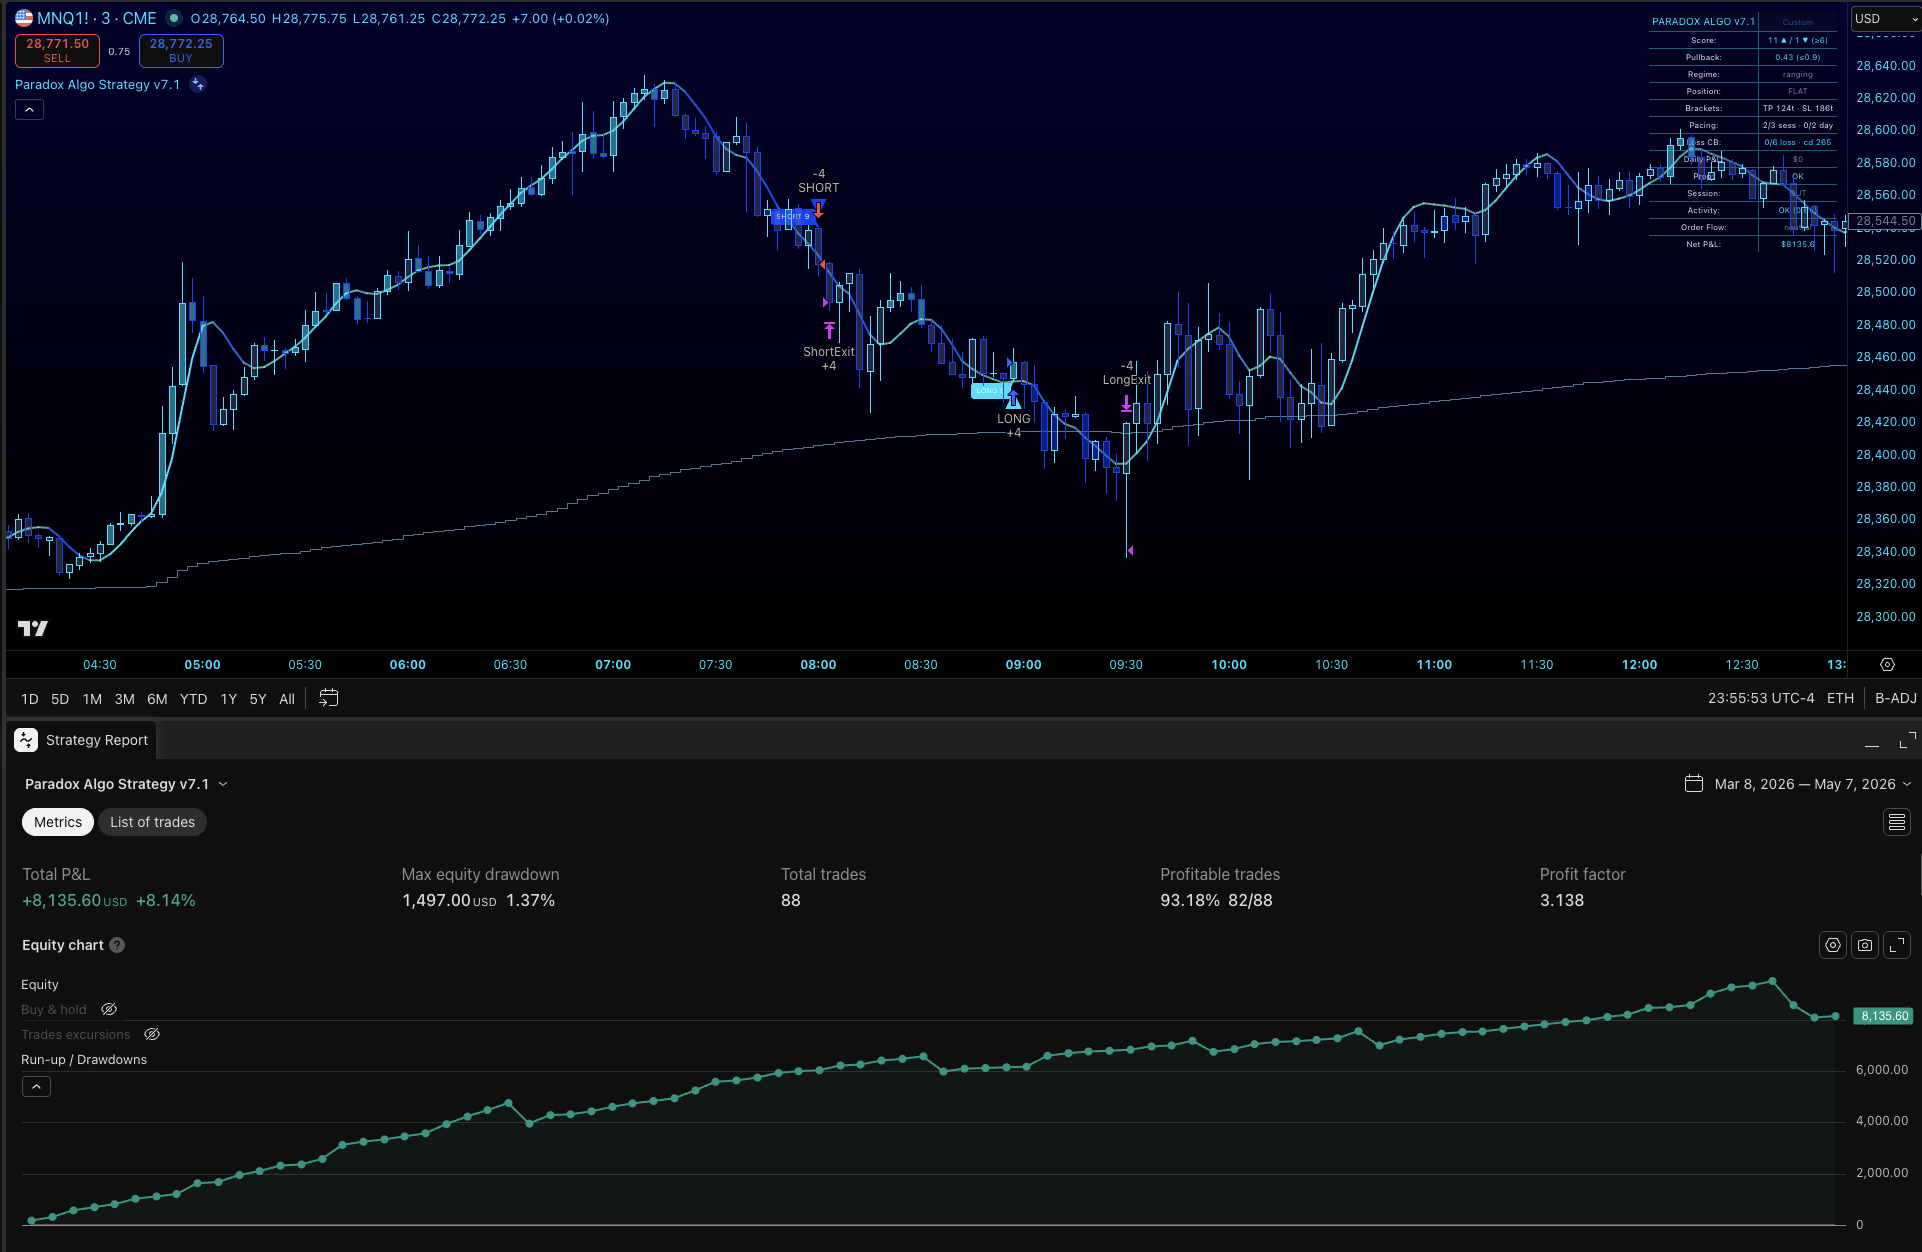Take a snapshot of the equity chart
The image size is (1922, 1252).
pyautogui.click(x=1865, y=945)
